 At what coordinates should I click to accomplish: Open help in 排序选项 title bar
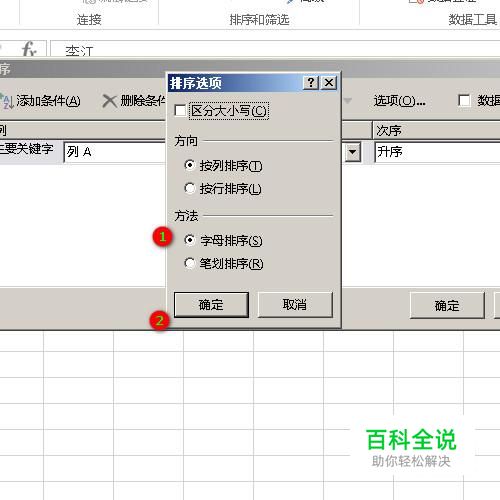[311, 83]
